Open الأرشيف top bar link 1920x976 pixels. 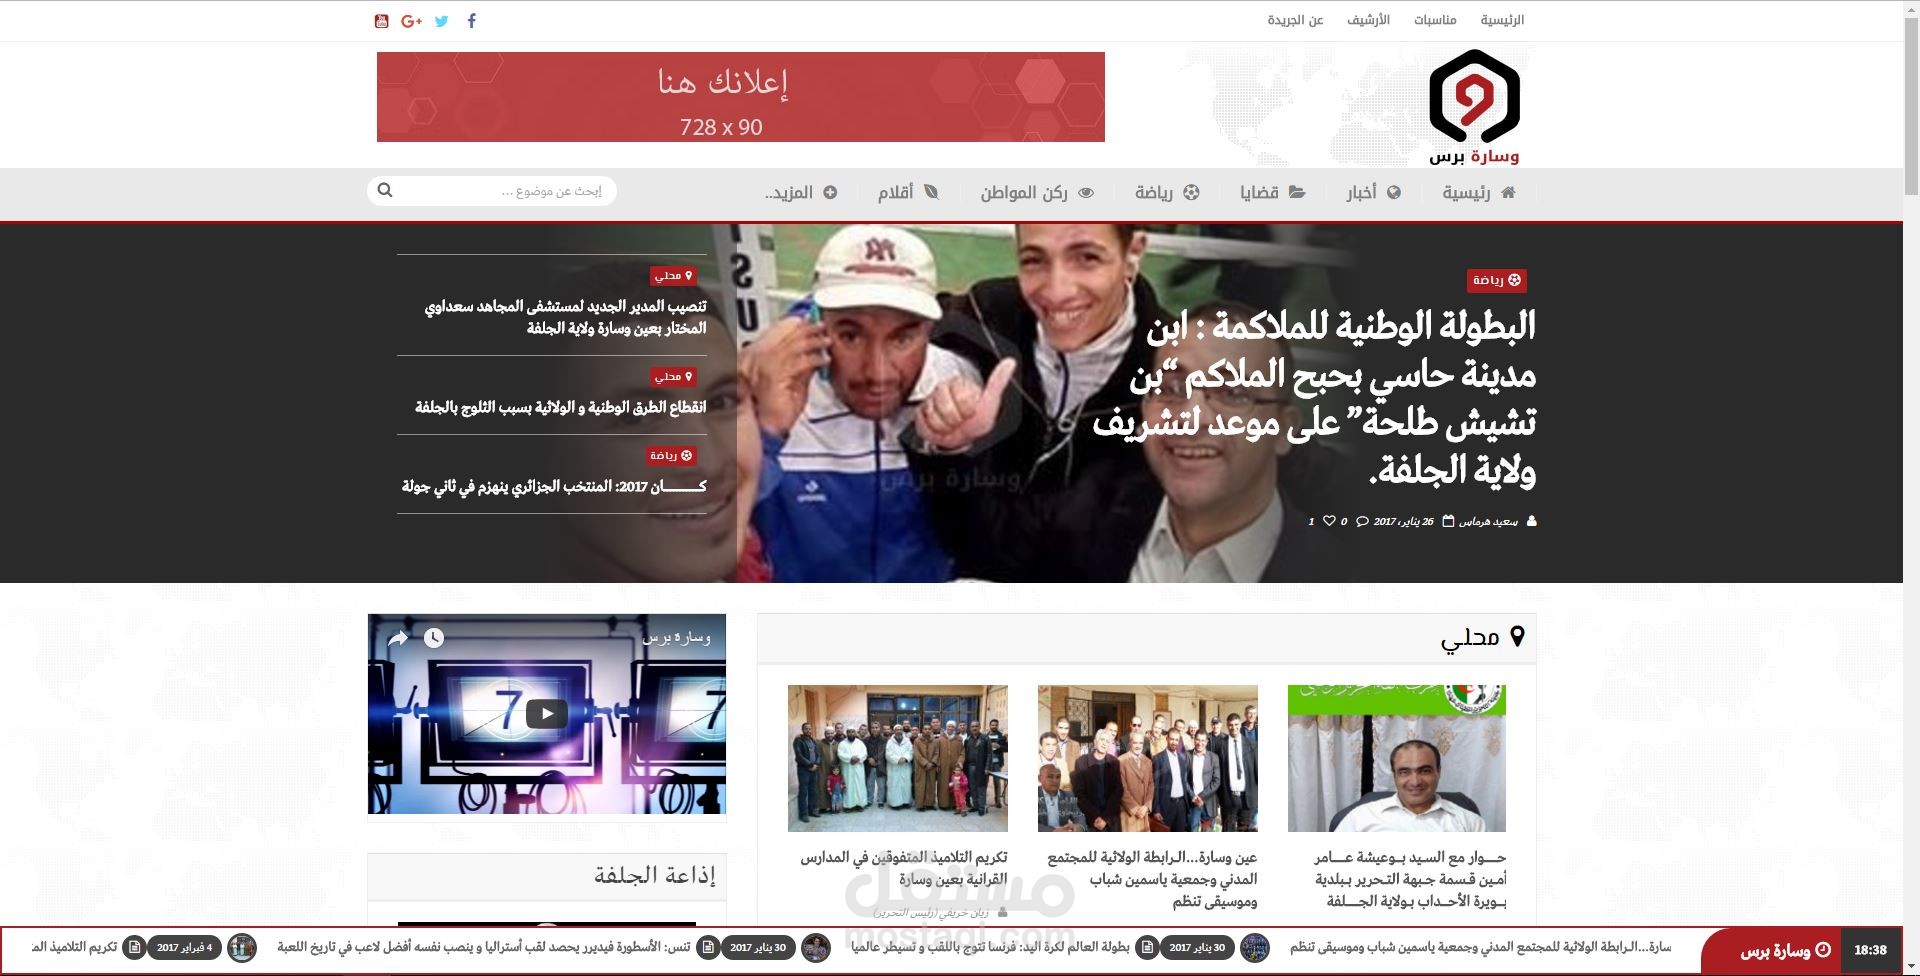point(1368,20)
